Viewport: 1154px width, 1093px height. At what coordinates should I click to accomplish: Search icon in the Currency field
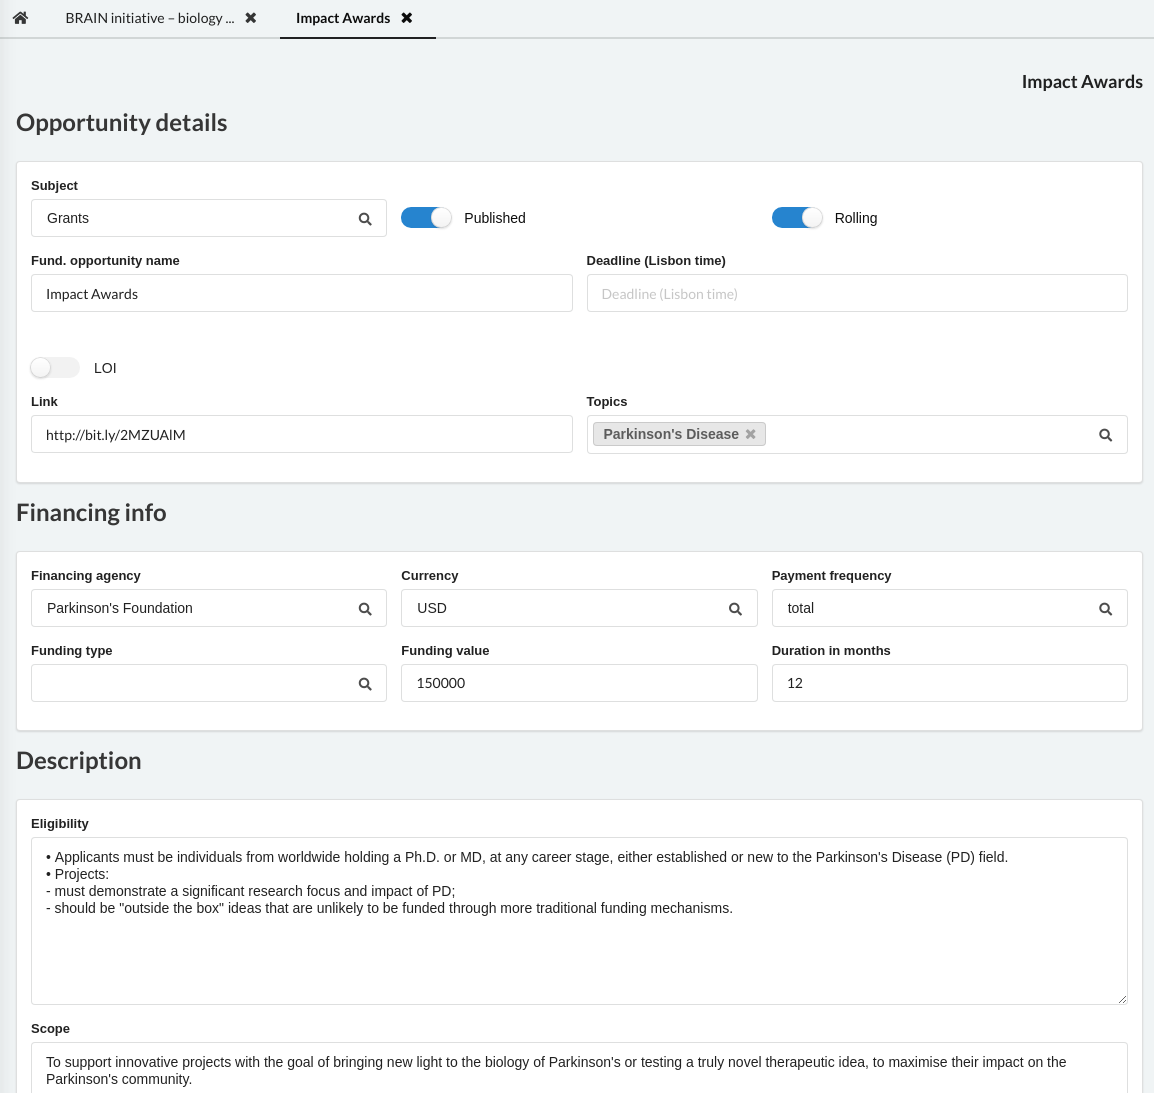pyautogui.click(x=735, y=609)
